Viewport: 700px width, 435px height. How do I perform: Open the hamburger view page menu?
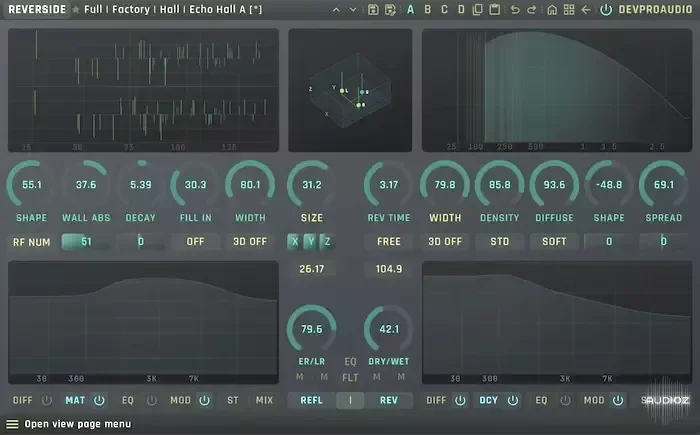[12, 424]
